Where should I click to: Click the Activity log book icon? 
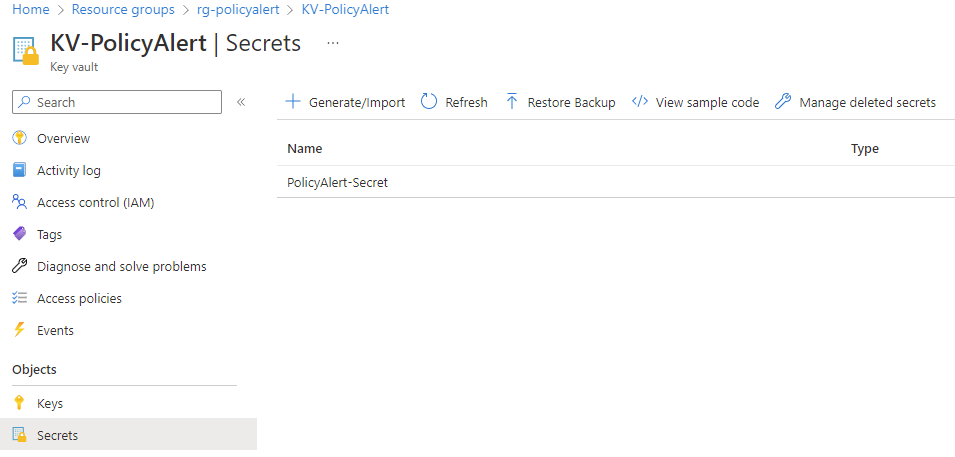(19, 170)
